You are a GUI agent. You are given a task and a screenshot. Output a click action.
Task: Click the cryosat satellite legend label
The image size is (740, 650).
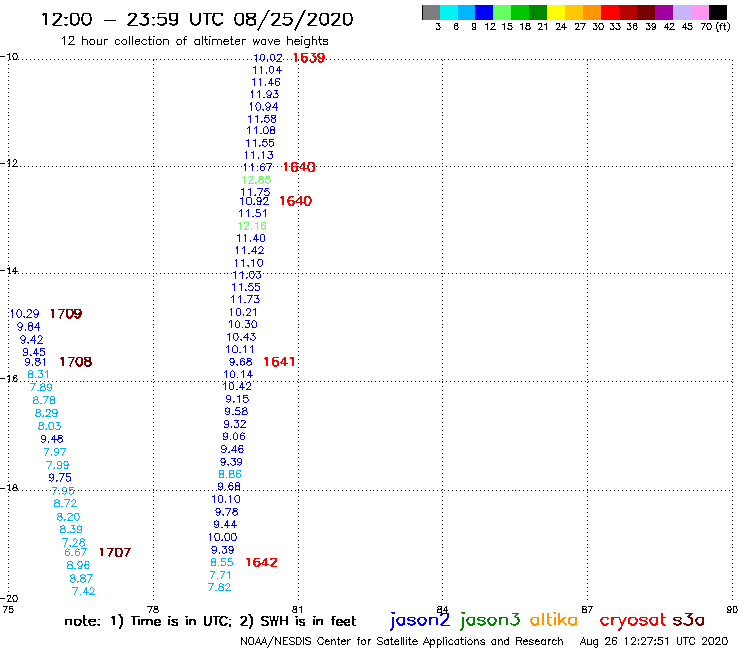[x=633, y=620]
